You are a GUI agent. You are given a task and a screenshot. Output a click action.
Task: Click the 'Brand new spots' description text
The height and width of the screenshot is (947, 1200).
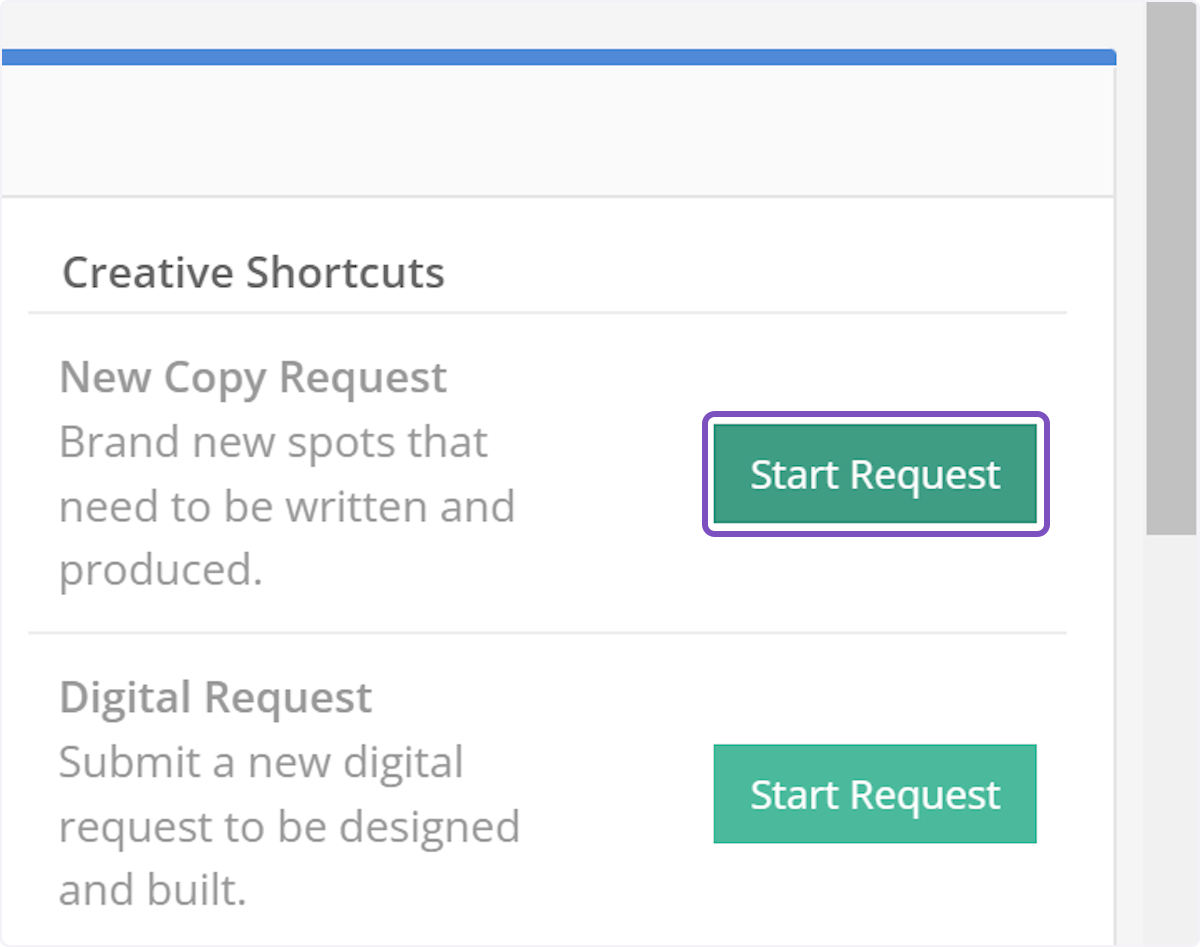tap(273, 442)
